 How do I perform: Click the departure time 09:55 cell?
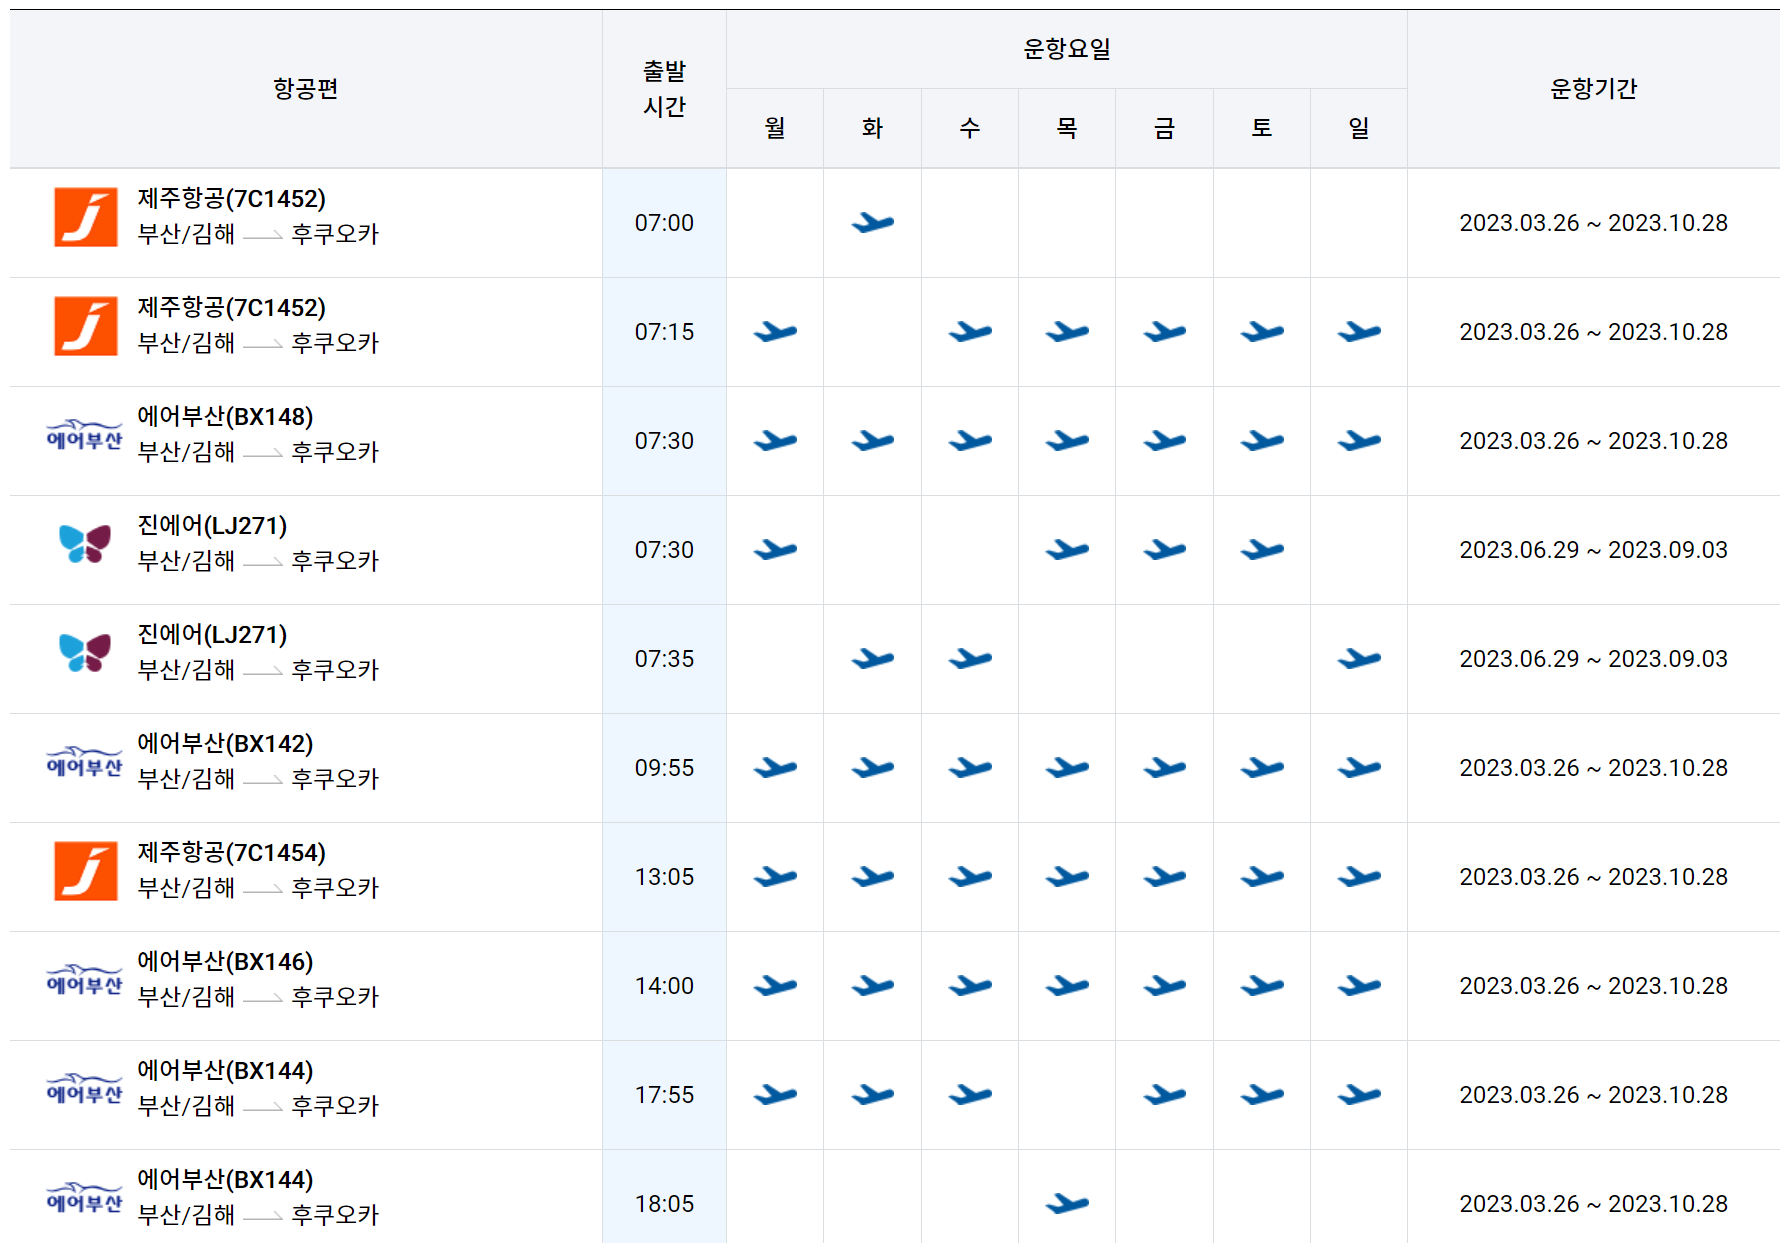[x=663, y=767]
